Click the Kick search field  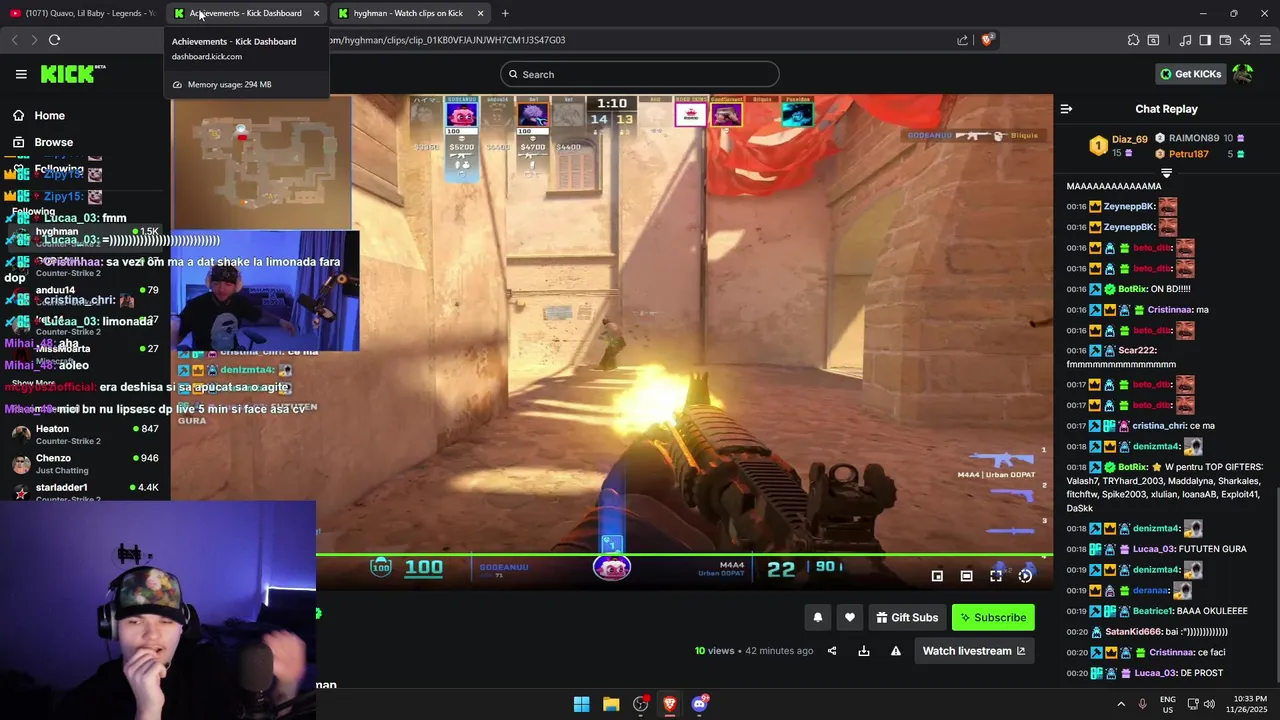640,74
